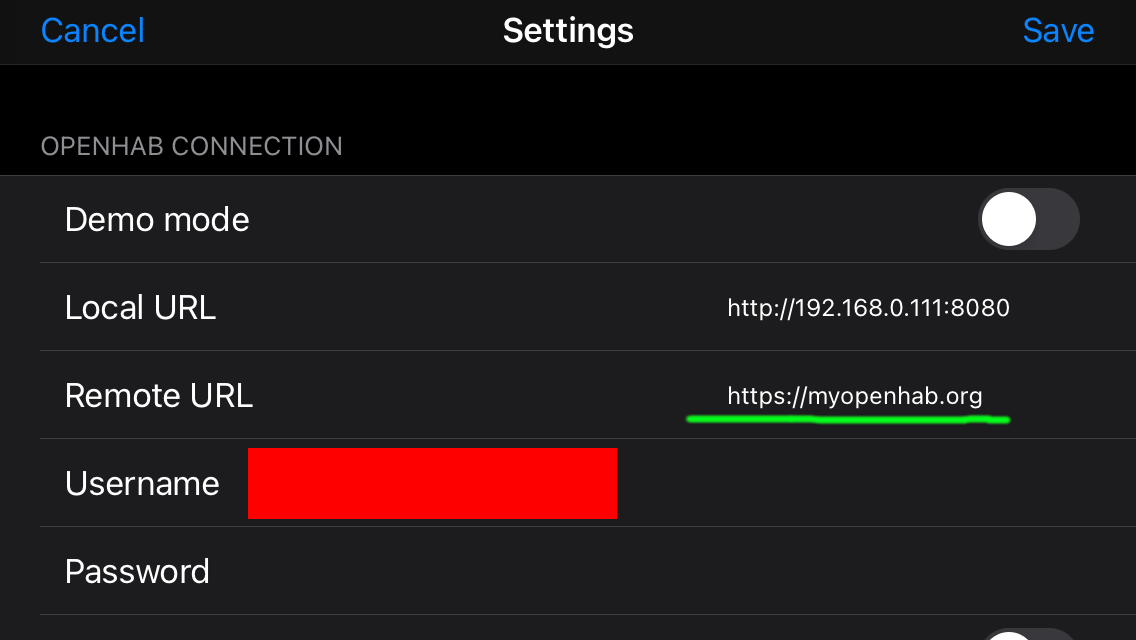
Task: Tap the Demo mode label
Action: [157, 220]
